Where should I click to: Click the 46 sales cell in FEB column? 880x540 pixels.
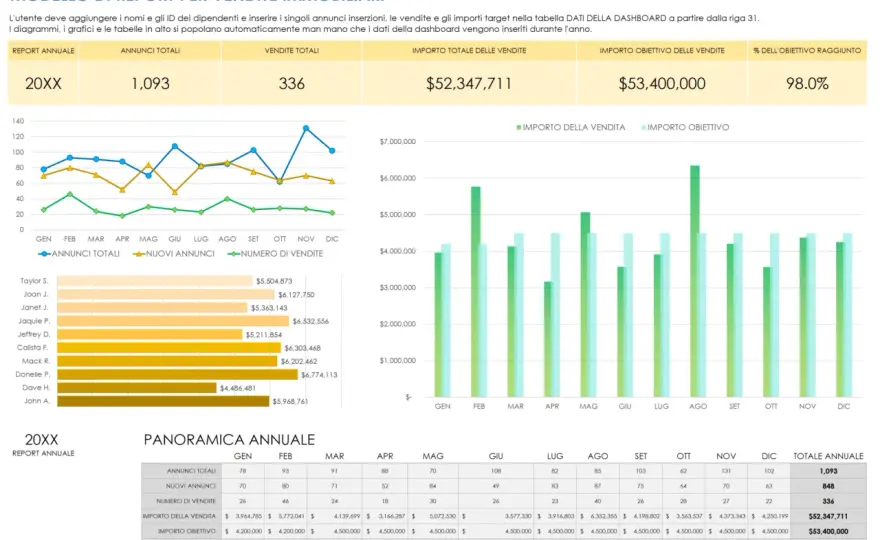pos(285,501)
